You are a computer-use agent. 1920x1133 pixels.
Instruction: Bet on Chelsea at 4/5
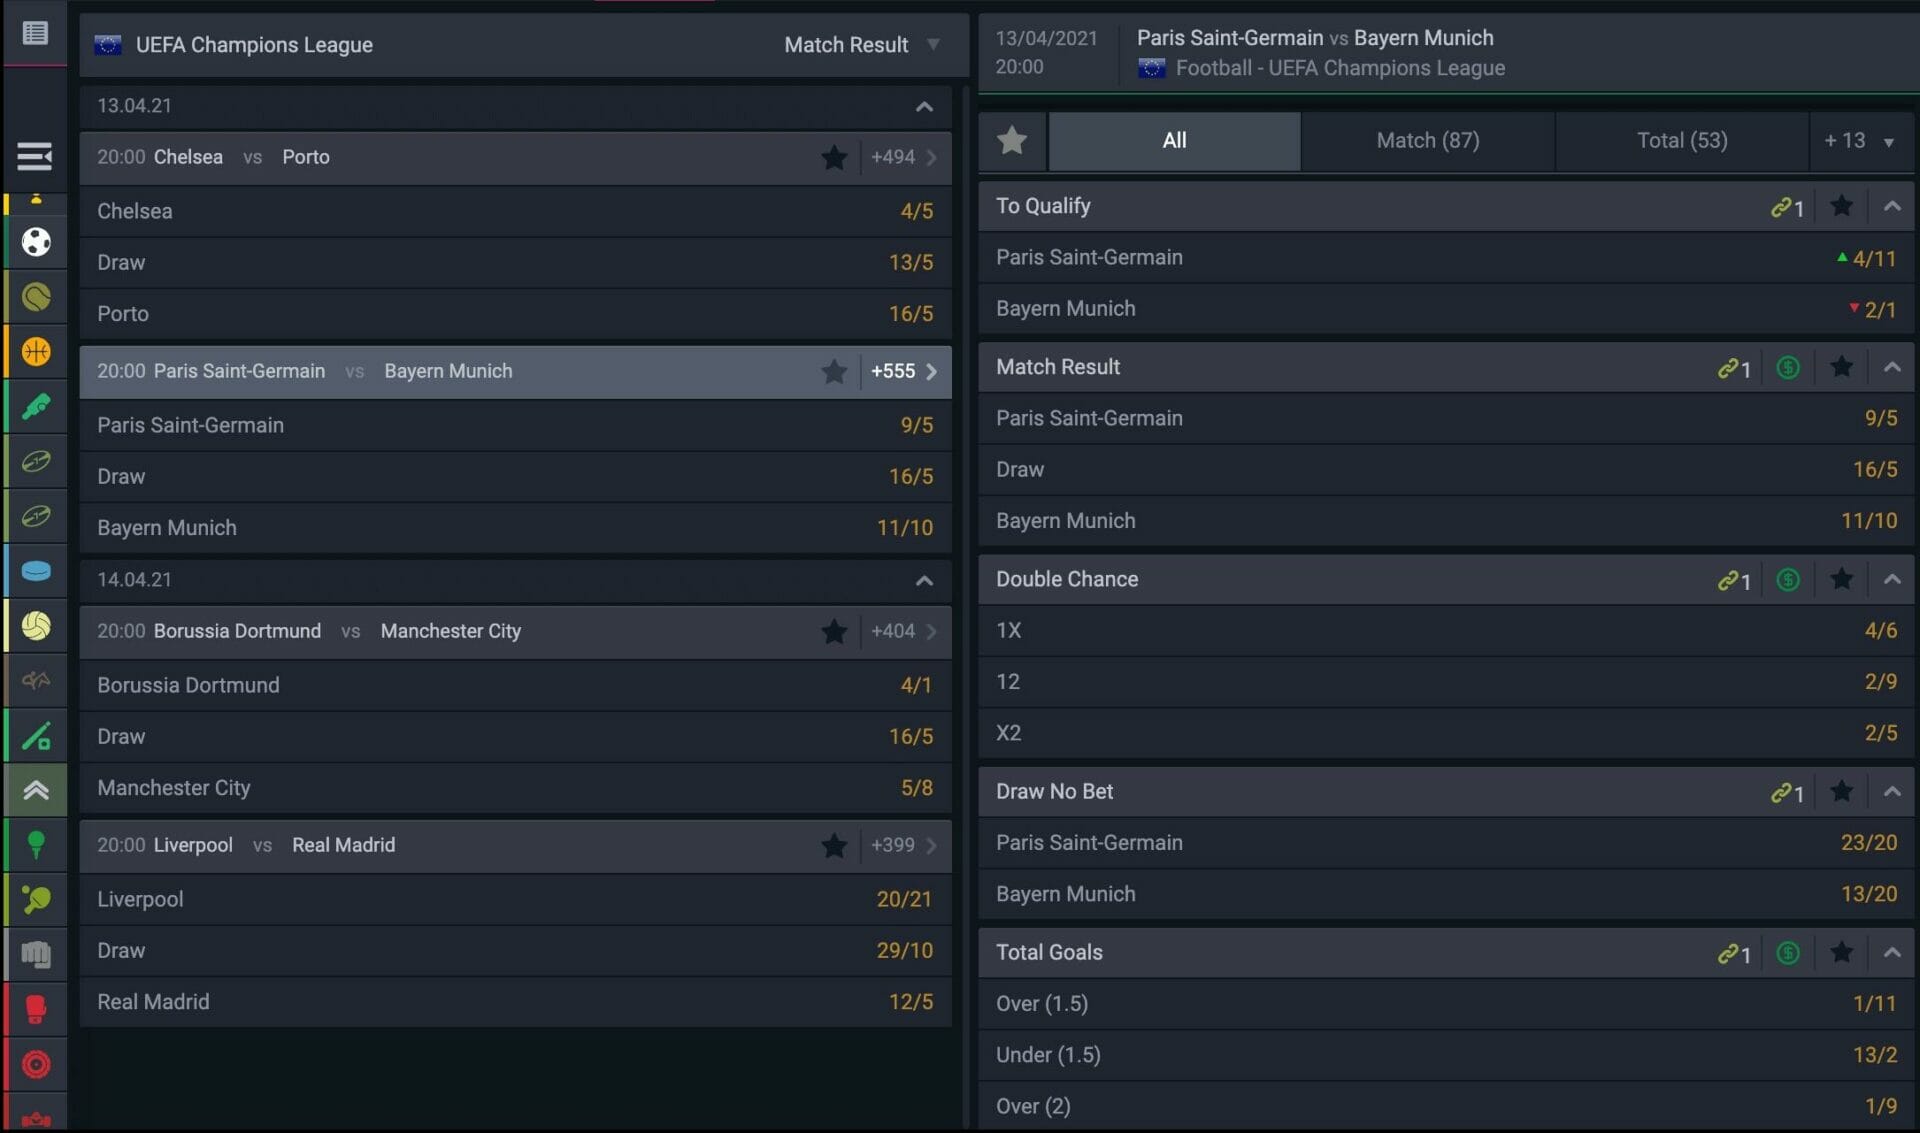click(515, 211)
